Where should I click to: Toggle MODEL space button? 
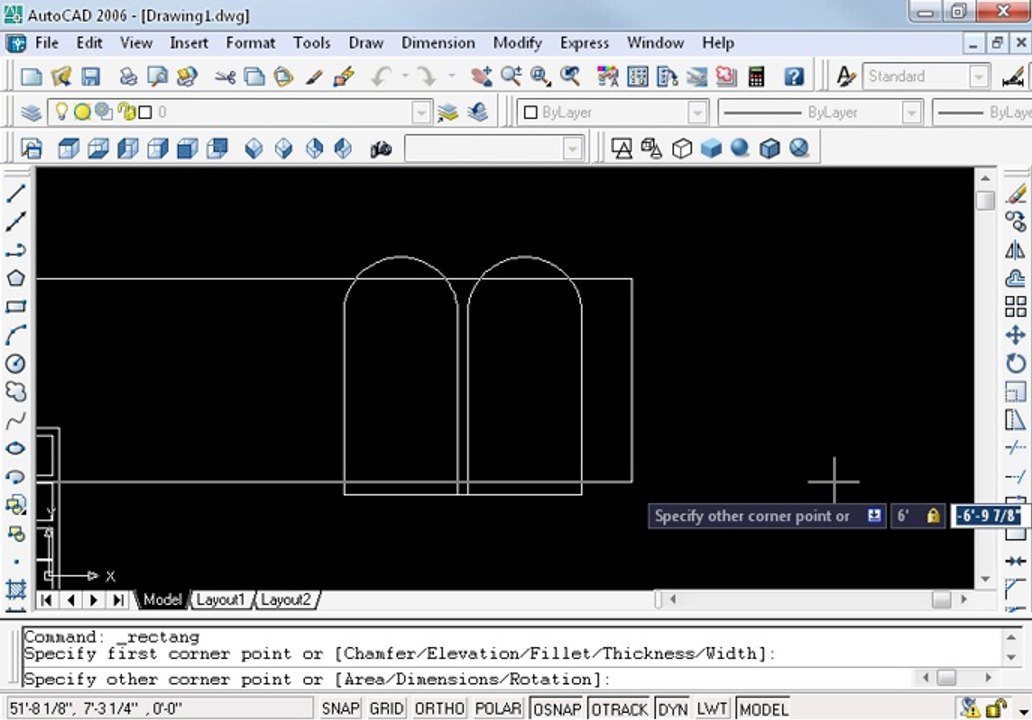click(763, 709)
